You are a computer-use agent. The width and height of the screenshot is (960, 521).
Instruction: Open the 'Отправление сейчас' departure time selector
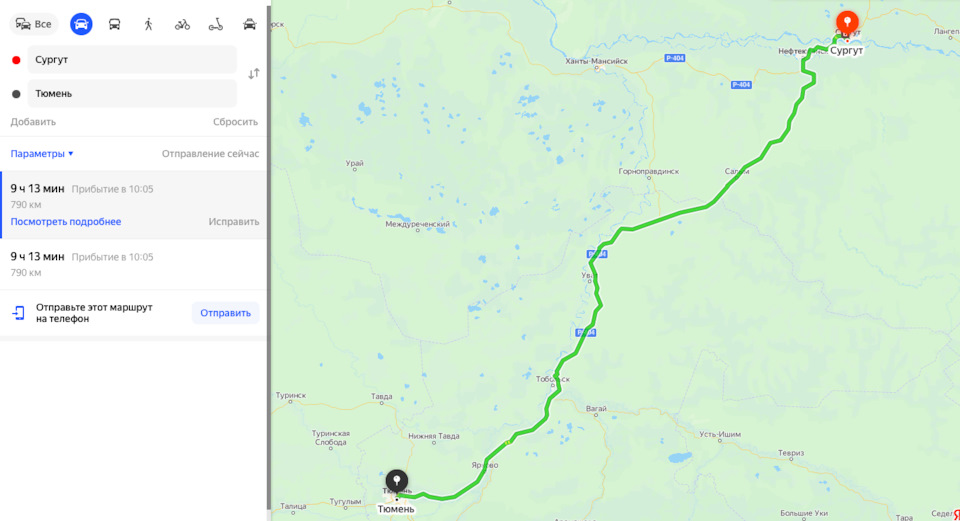click(210, 154)
